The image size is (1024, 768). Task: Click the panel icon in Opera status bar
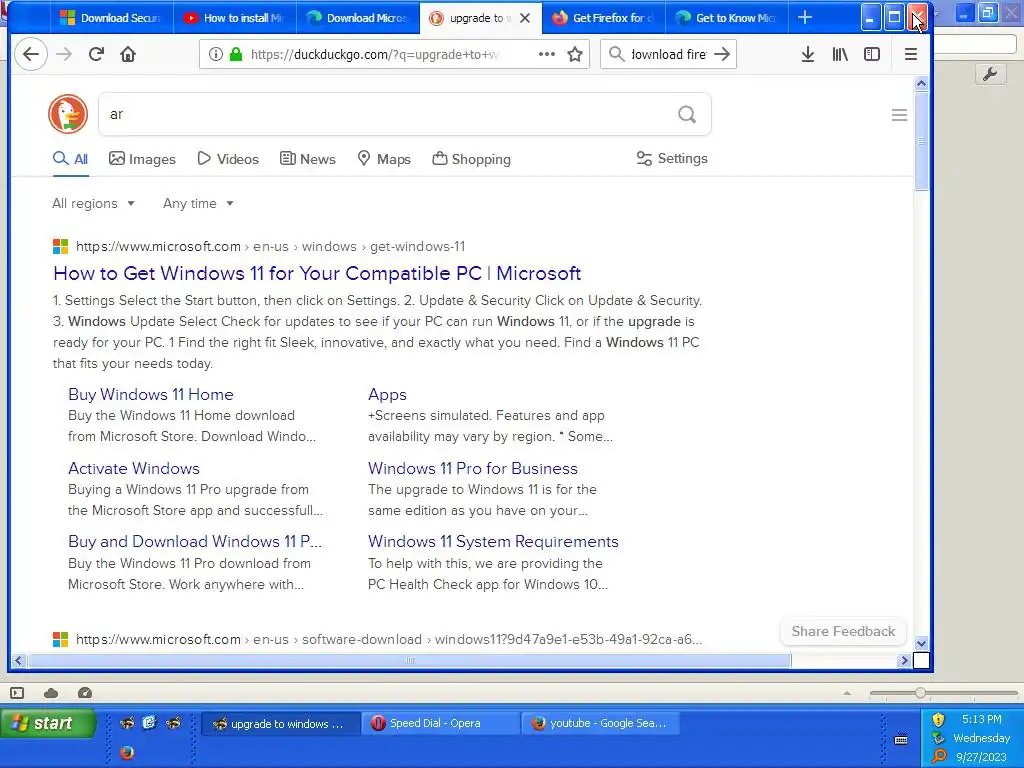tap(17, 693)
